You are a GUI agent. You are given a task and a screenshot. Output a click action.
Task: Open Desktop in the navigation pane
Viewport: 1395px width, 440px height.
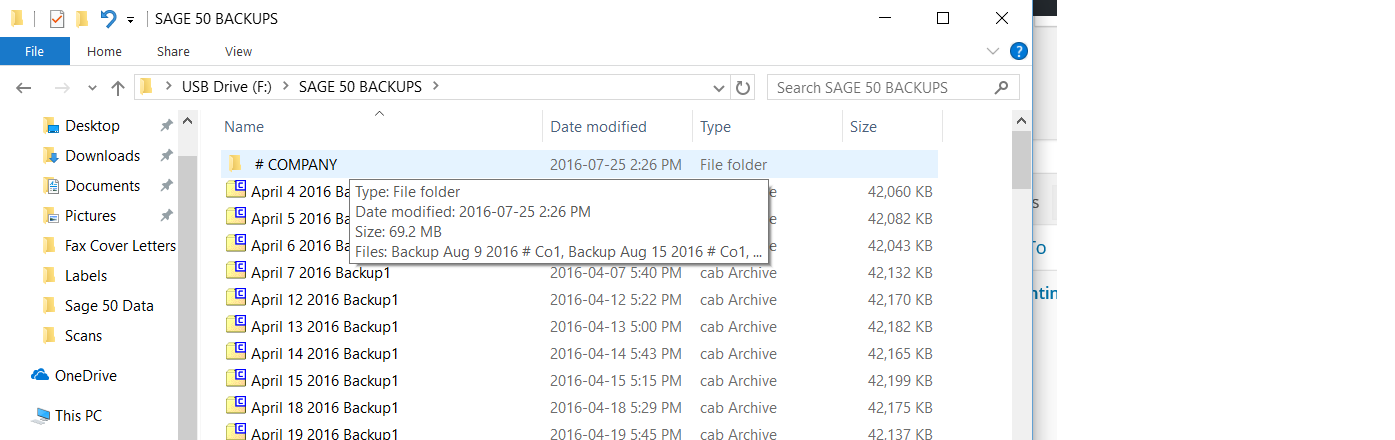coord(92,126)
